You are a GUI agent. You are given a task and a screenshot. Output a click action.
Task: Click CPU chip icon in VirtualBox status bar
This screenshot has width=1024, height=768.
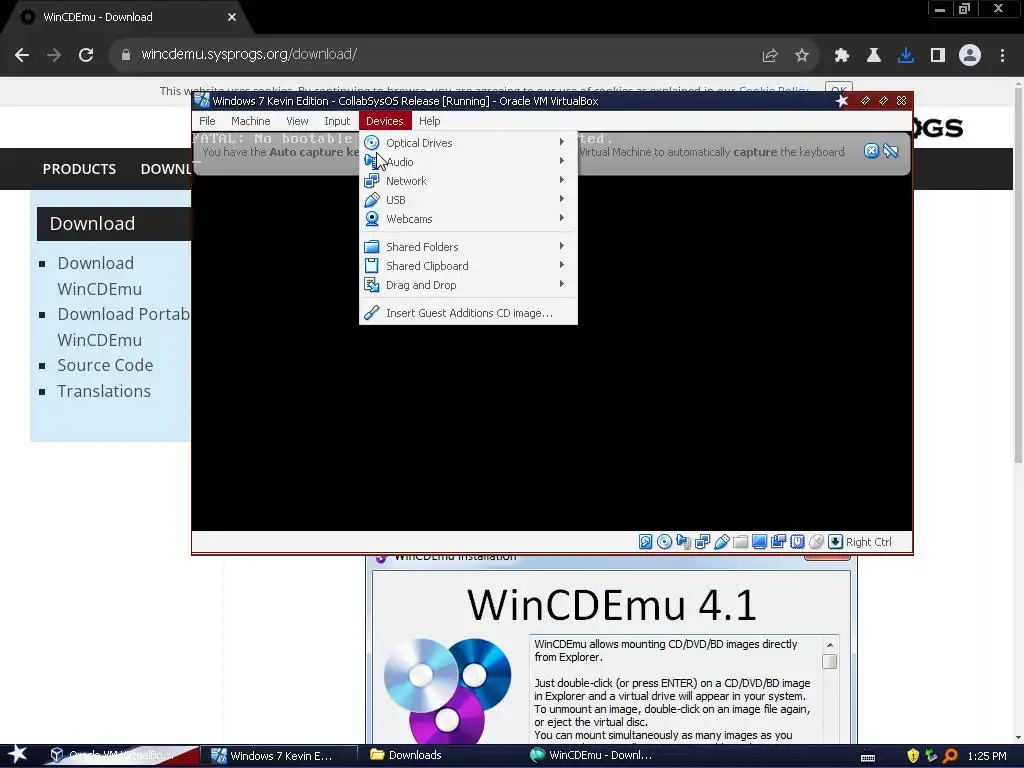coord(797,541)
